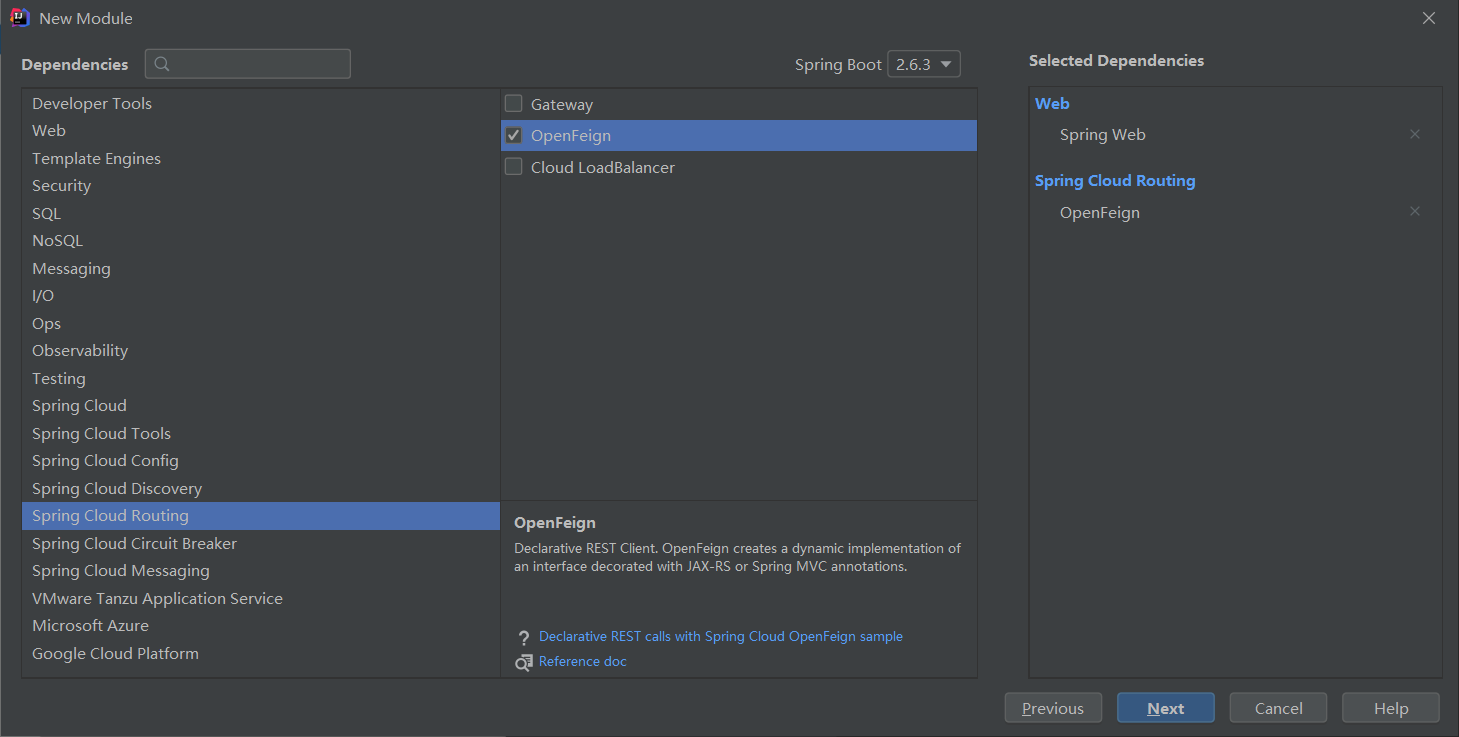
Task: Remove OpenFeign from selected dependencies
Action: click(1414, 211)
